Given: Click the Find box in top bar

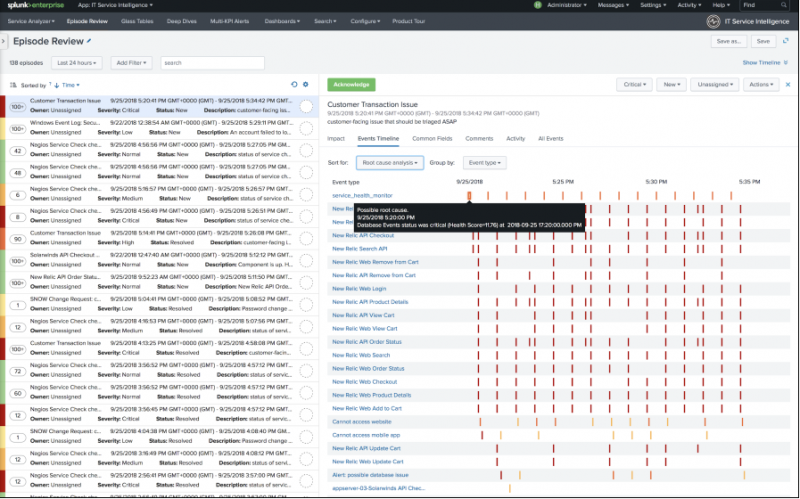Looking at the screenshot, I should pyautogui.click(x=764, y=5).
